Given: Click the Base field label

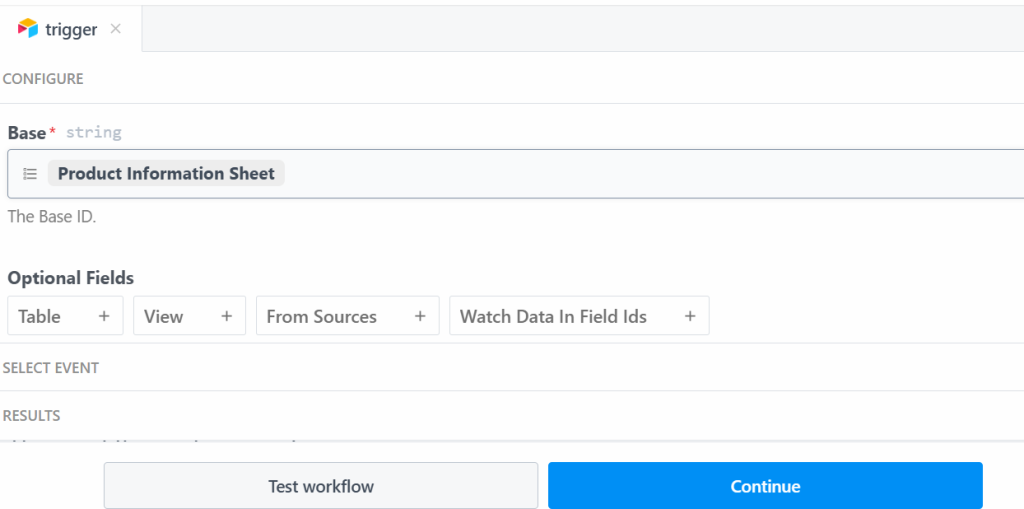Looking at the screenshot, I should tap(27, 133).
